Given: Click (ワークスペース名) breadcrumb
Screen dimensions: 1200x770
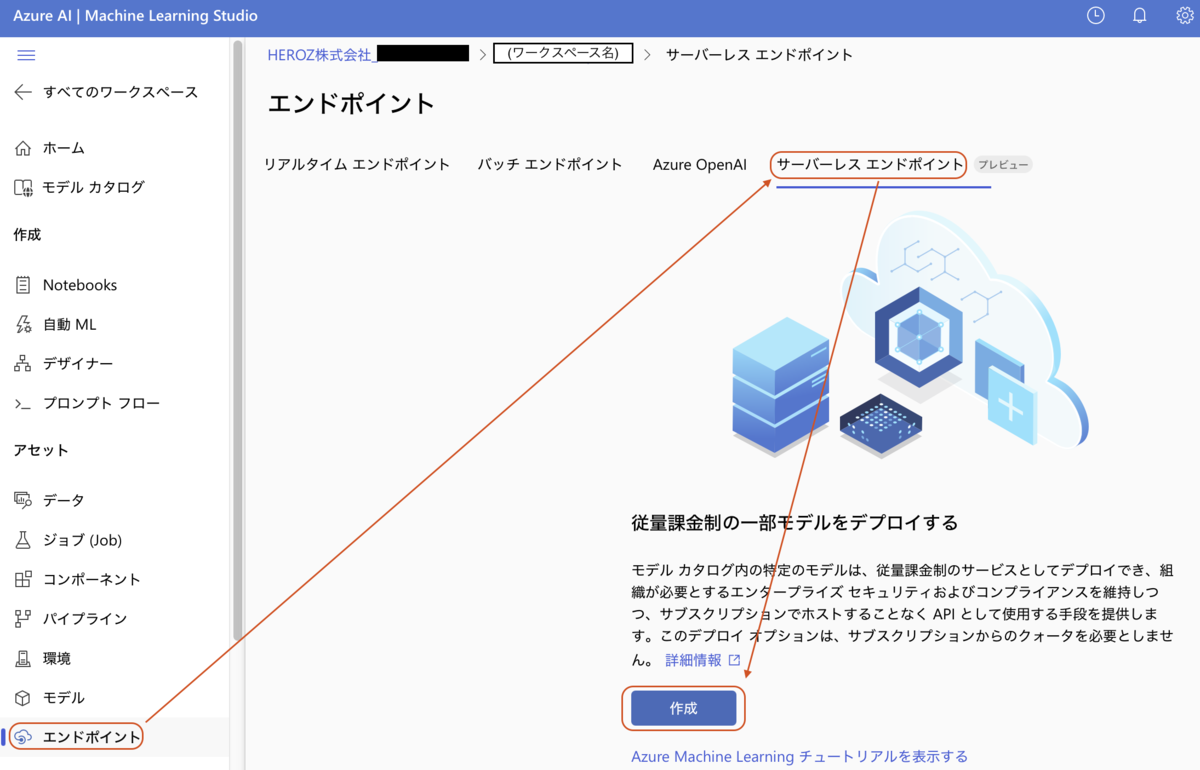Looking at the screenshot, I should pos(563,54).
